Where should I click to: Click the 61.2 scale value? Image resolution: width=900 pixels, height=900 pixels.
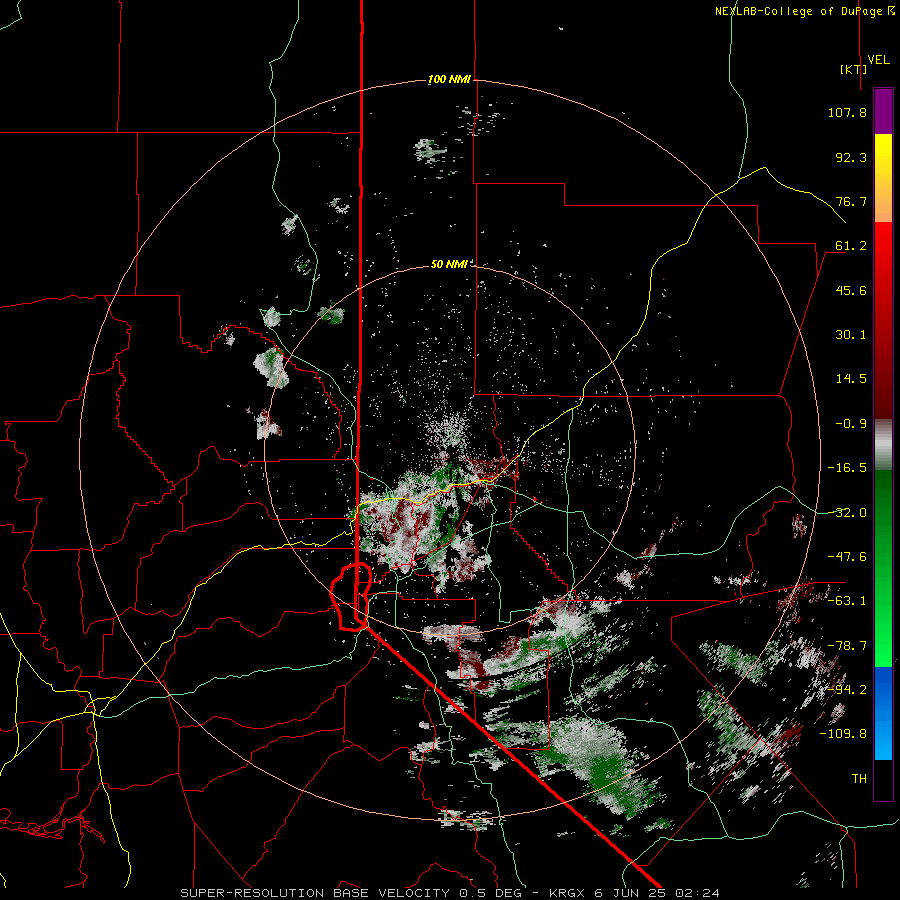[x=851, y=246]
